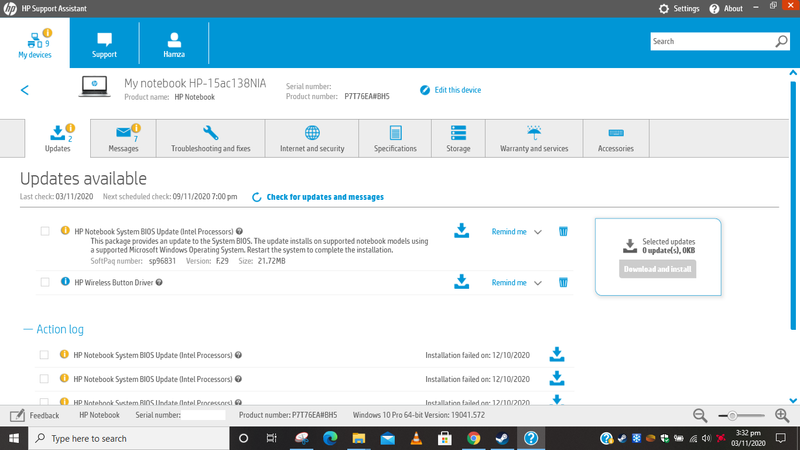Download the second failed BIOS update in Action log
800x450 pixels.
point(557,378)
